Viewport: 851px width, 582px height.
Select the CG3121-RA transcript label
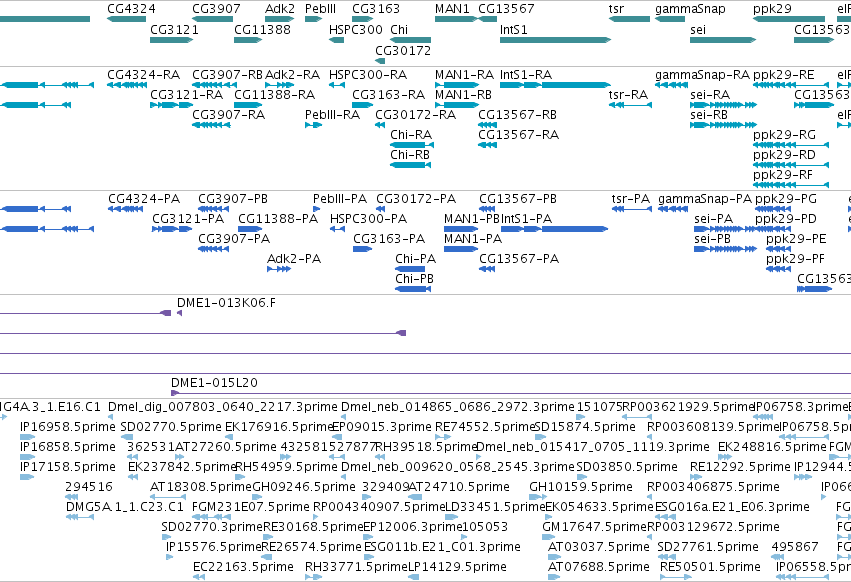point(186,94)
